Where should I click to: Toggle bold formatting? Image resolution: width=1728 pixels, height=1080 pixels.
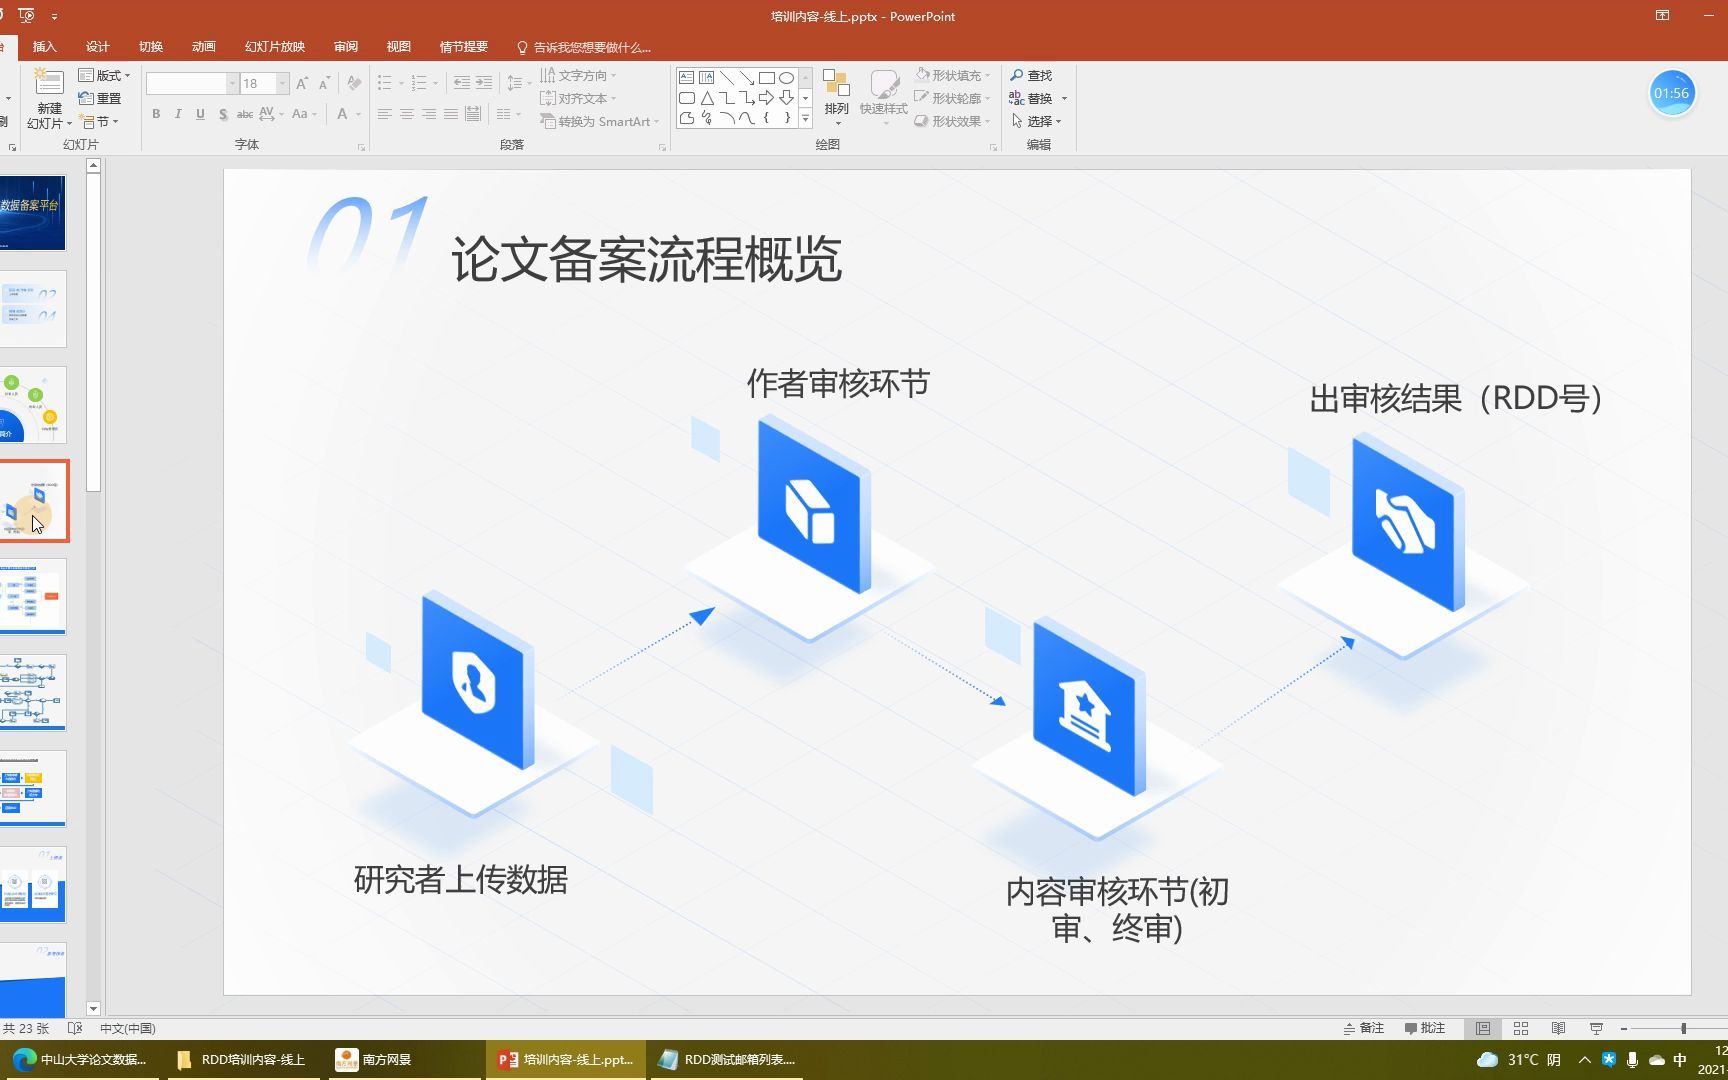[156, 114]
